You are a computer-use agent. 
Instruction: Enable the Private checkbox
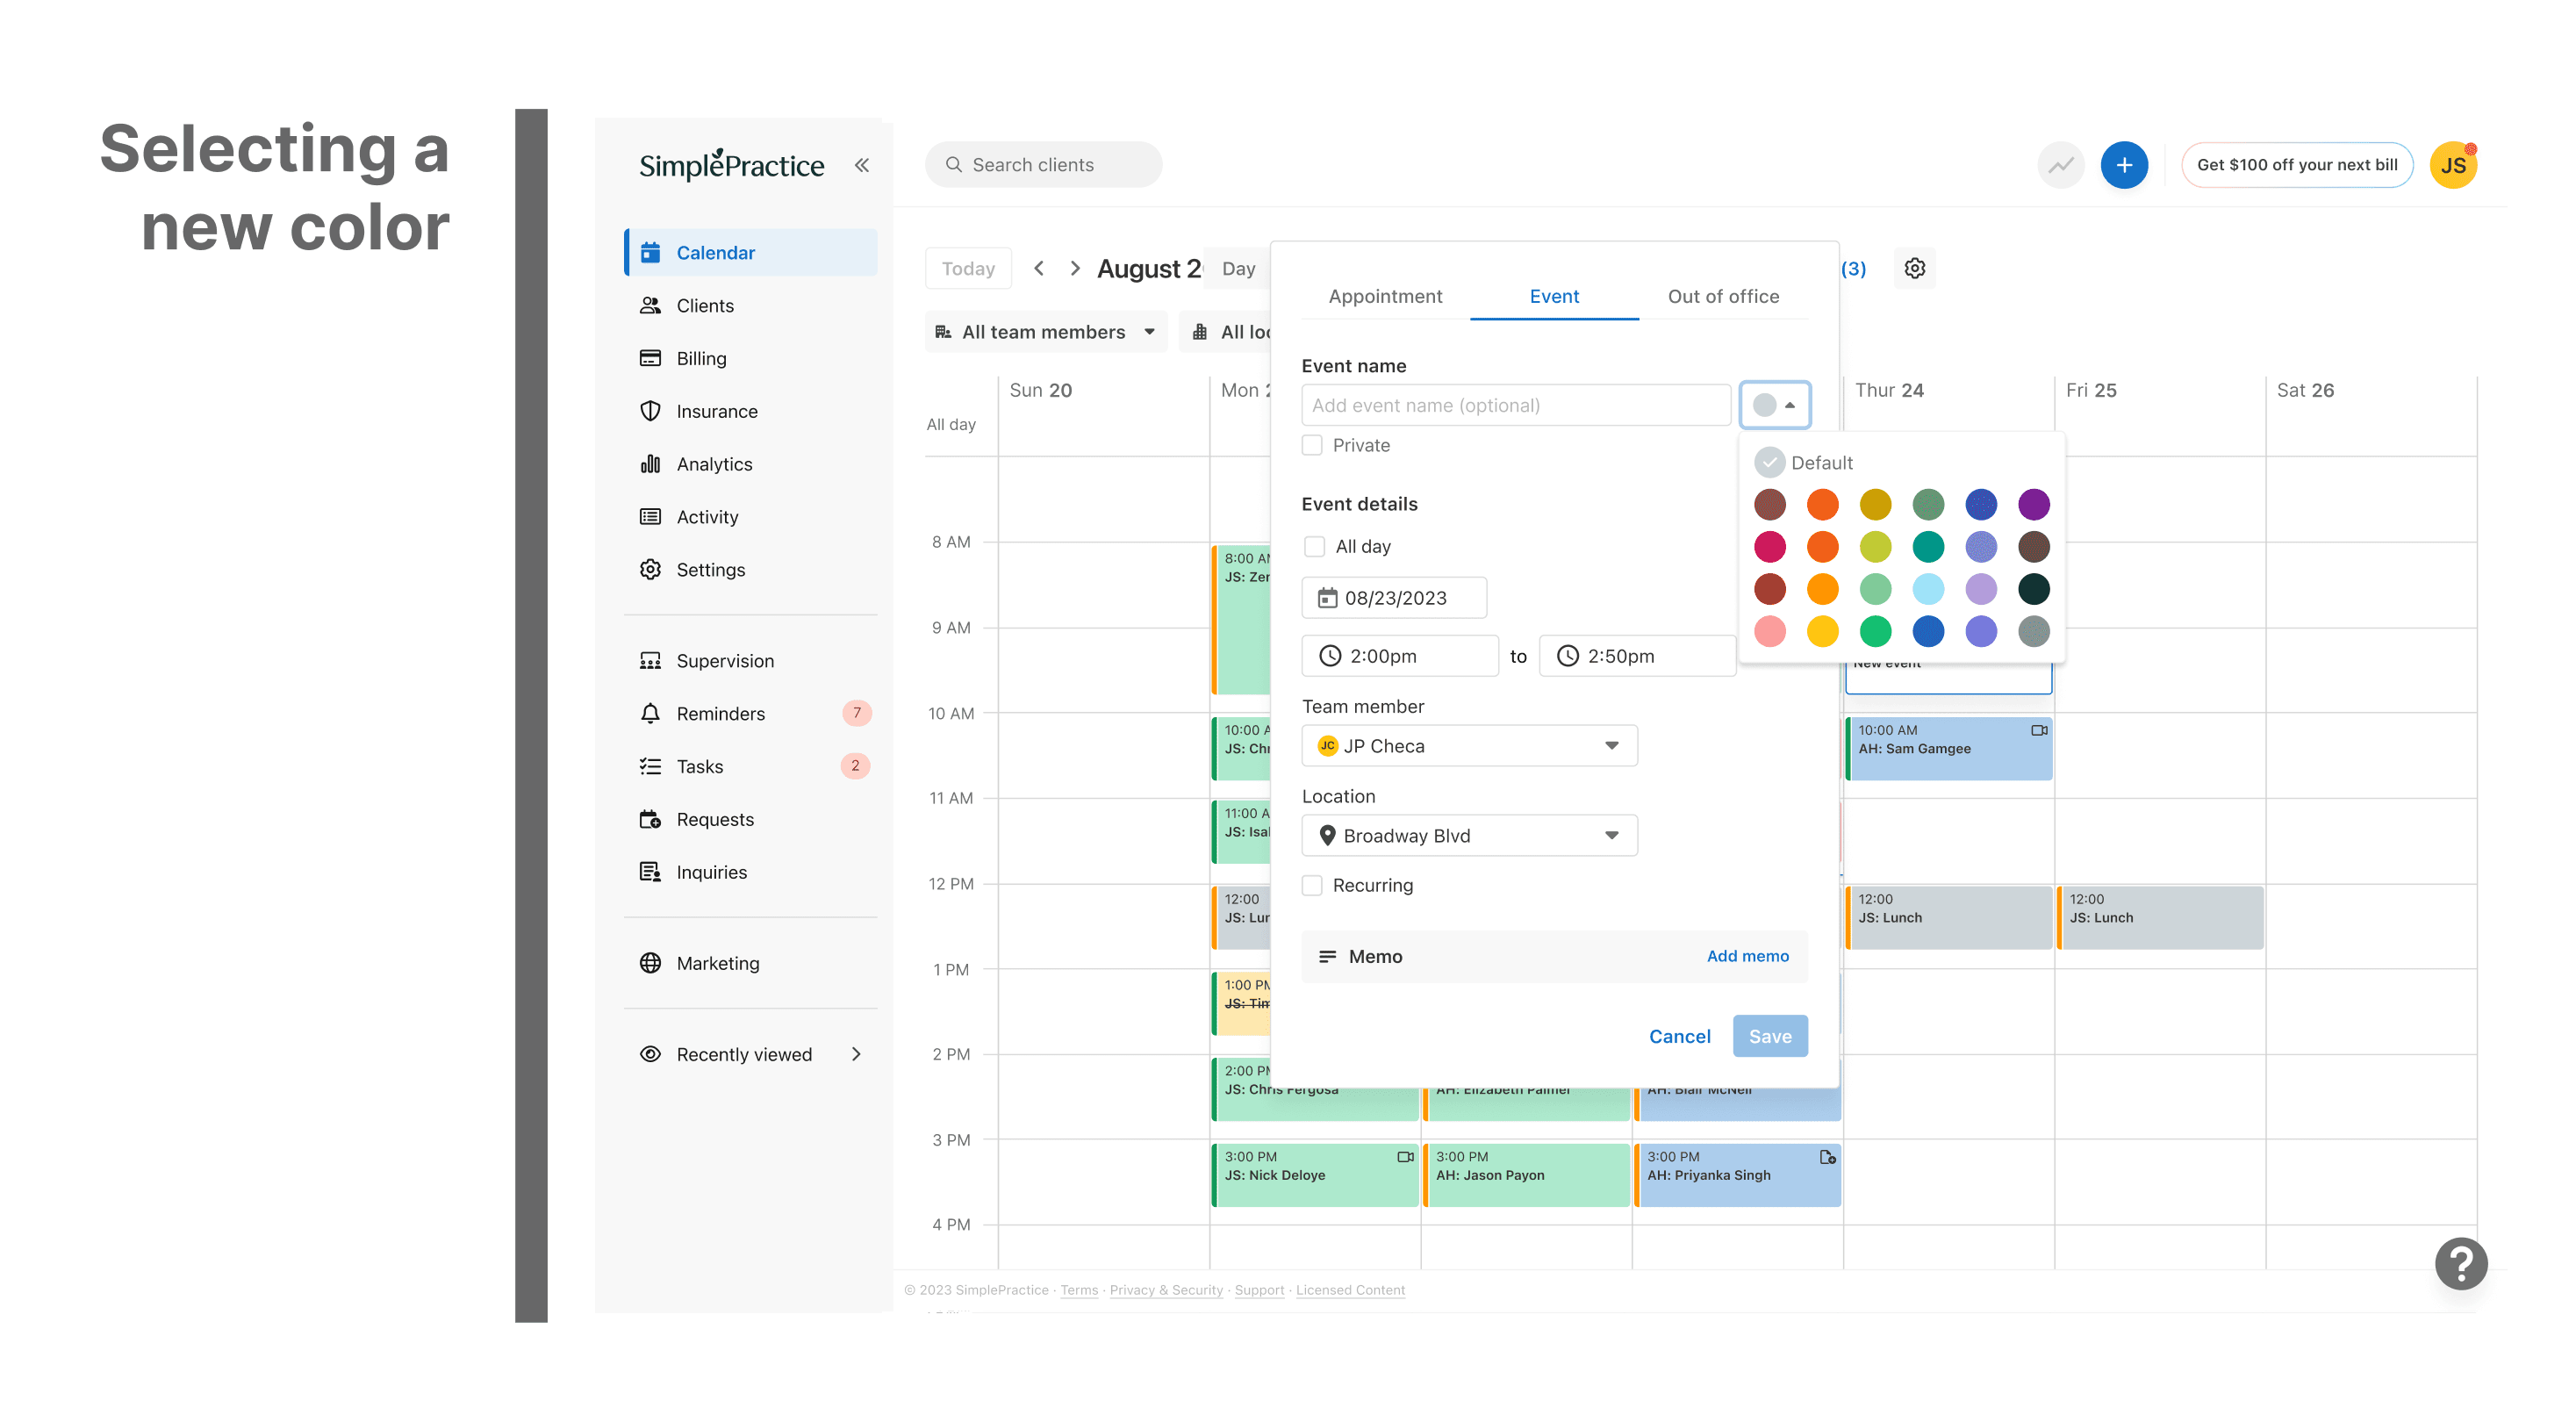[x=1312, y=445]
